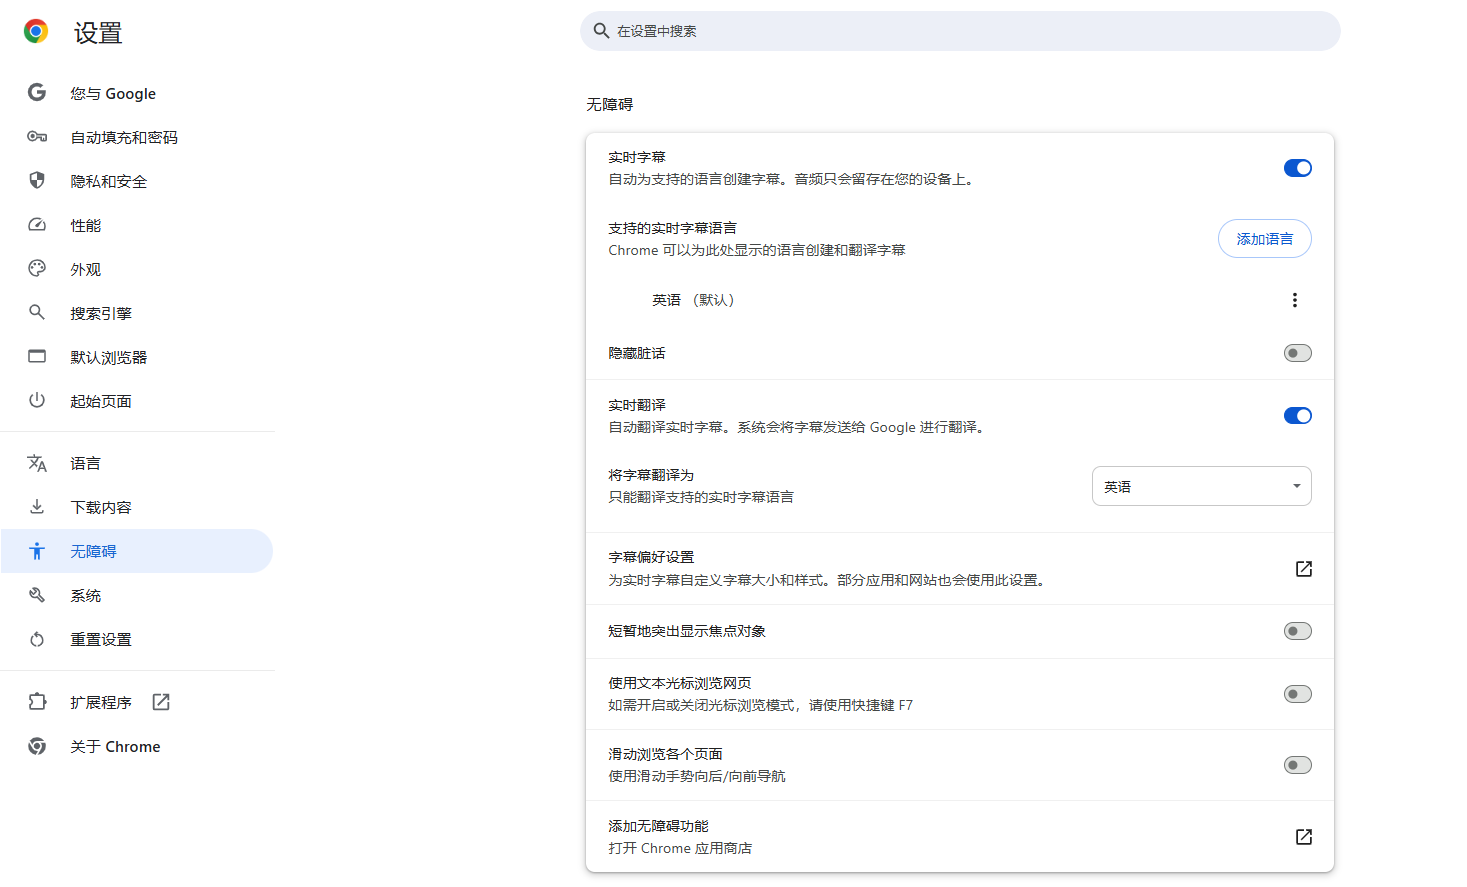Click the 添加语言 button
The image size is (1467, 887).
tap(1265, 239)
